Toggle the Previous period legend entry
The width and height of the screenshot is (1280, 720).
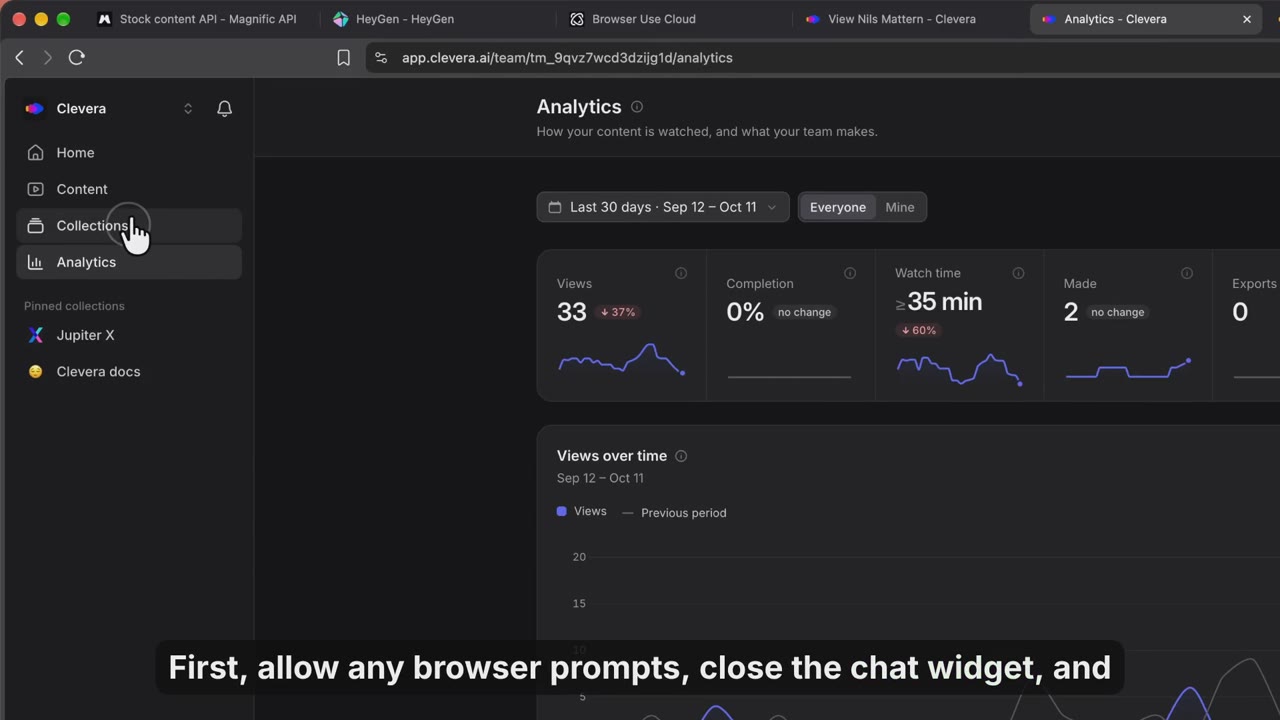coord(674,513)
